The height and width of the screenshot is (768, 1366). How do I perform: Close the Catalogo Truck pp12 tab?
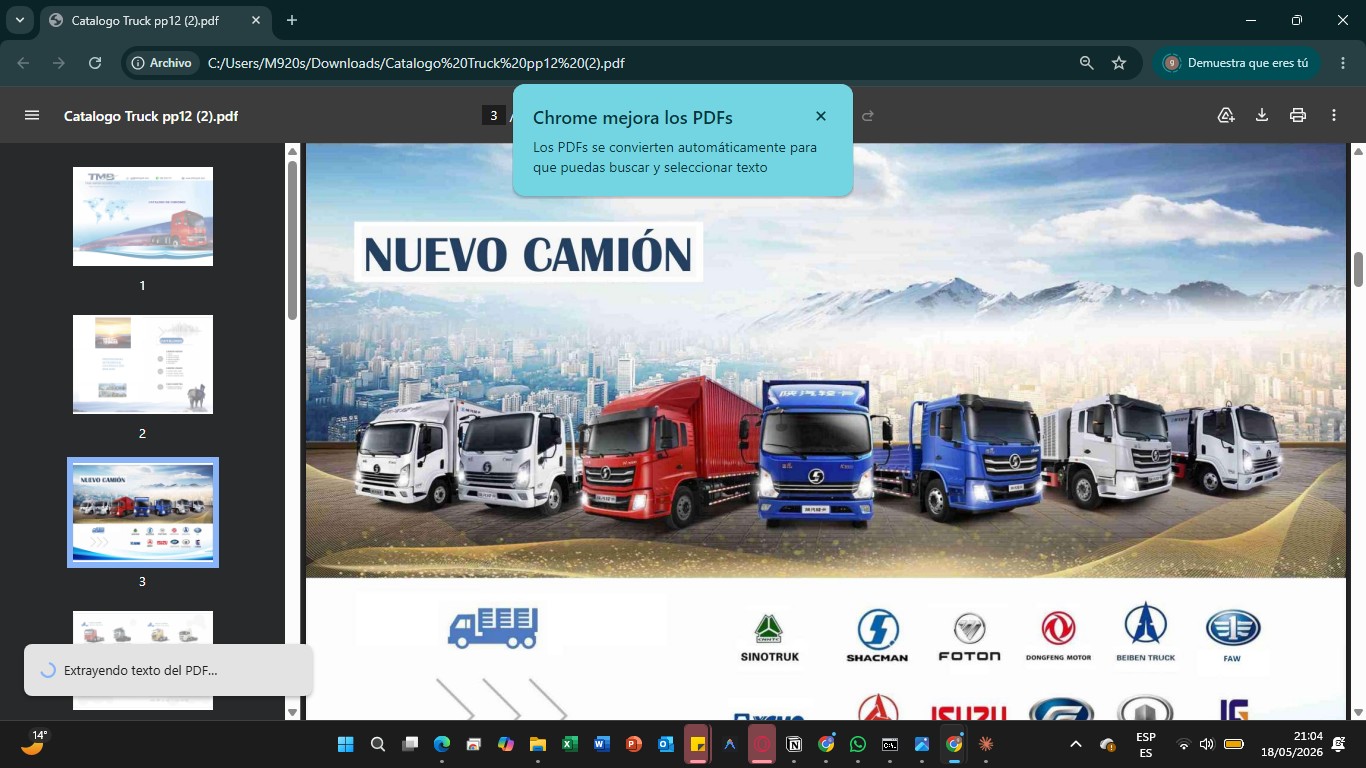pyautogui.click(x=256, y=20)
